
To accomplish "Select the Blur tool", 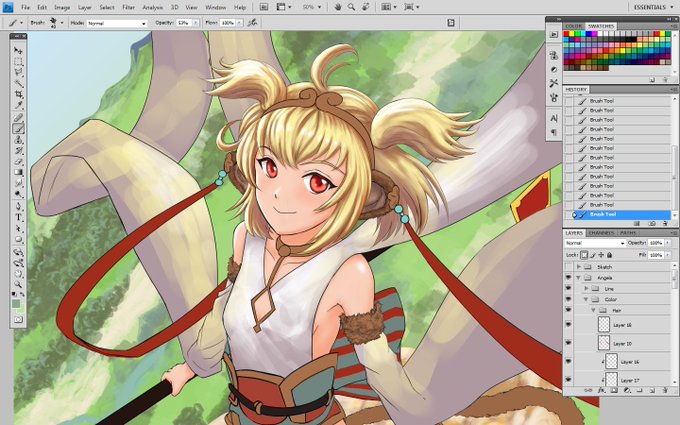I will 18,183.
